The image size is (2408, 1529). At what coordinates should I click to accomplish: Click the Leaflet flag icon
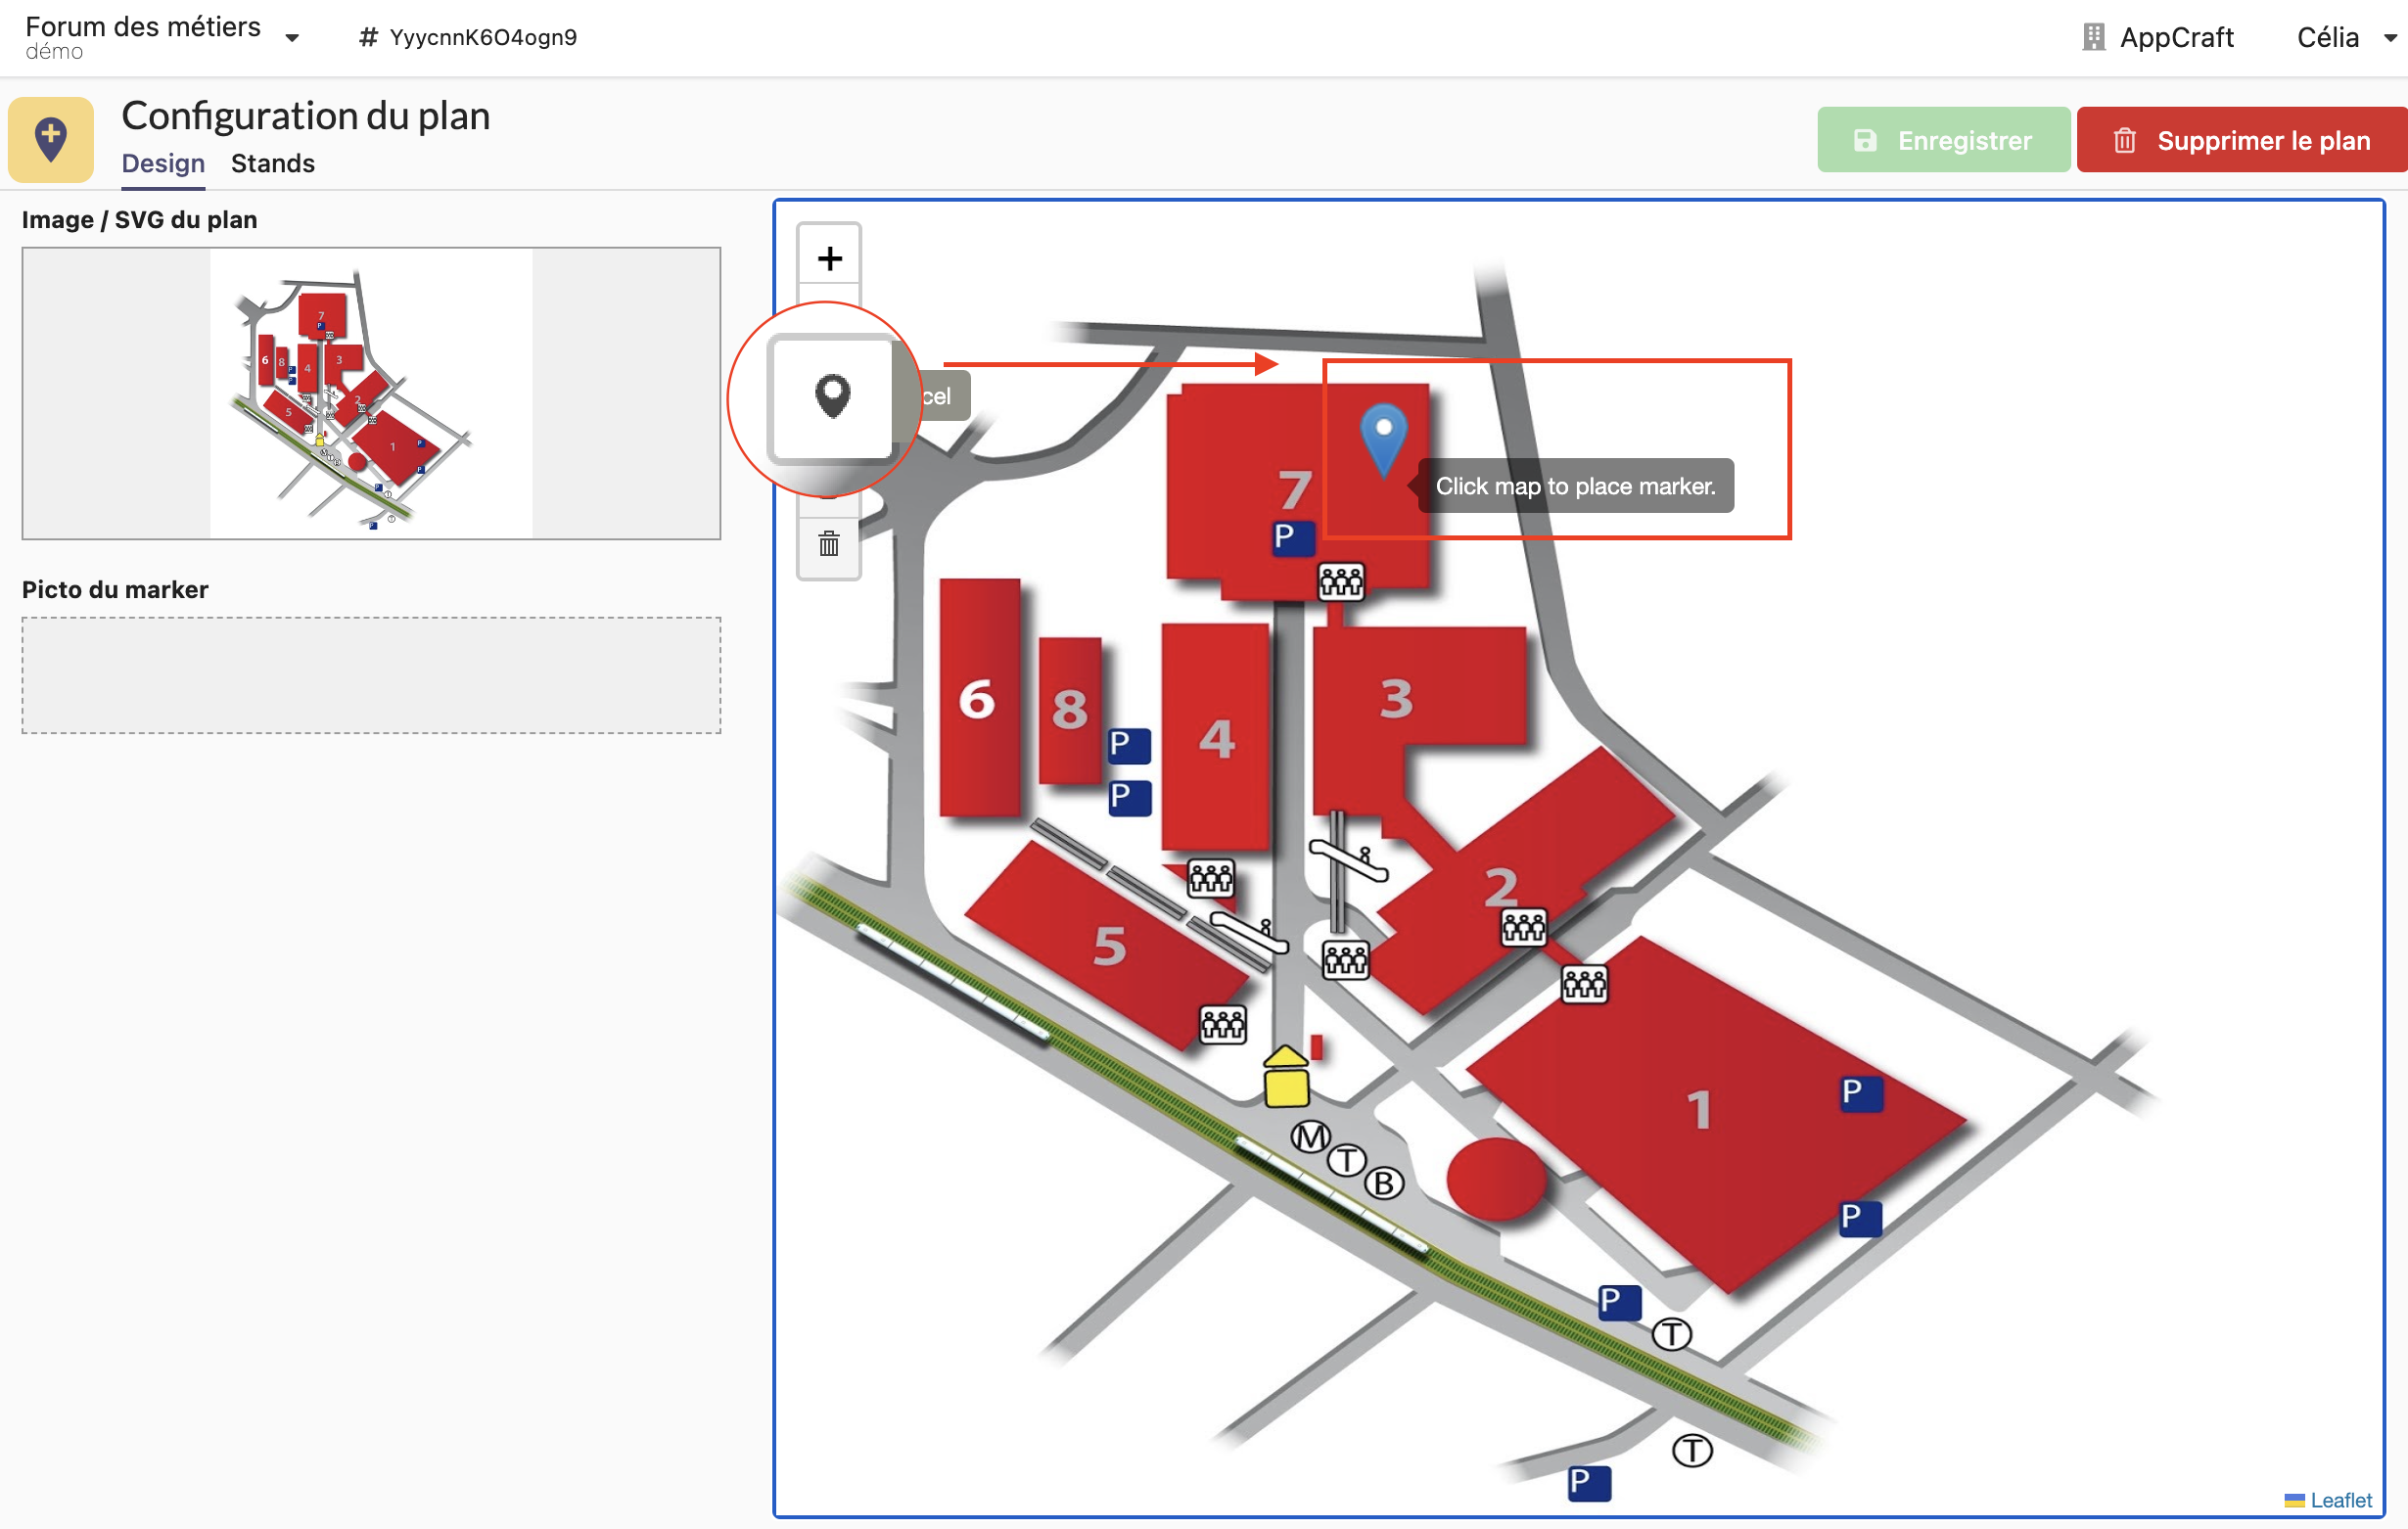point(2294,1500)
